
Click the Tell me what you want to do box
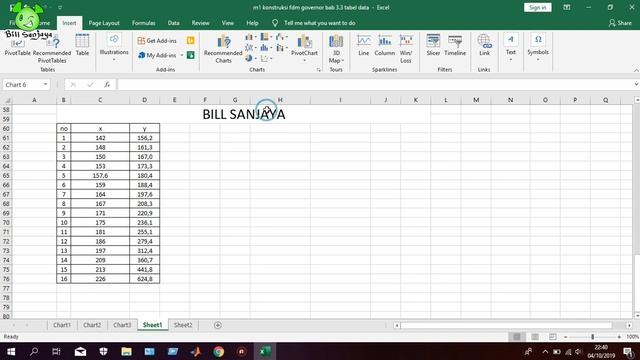tap(319, 23)
